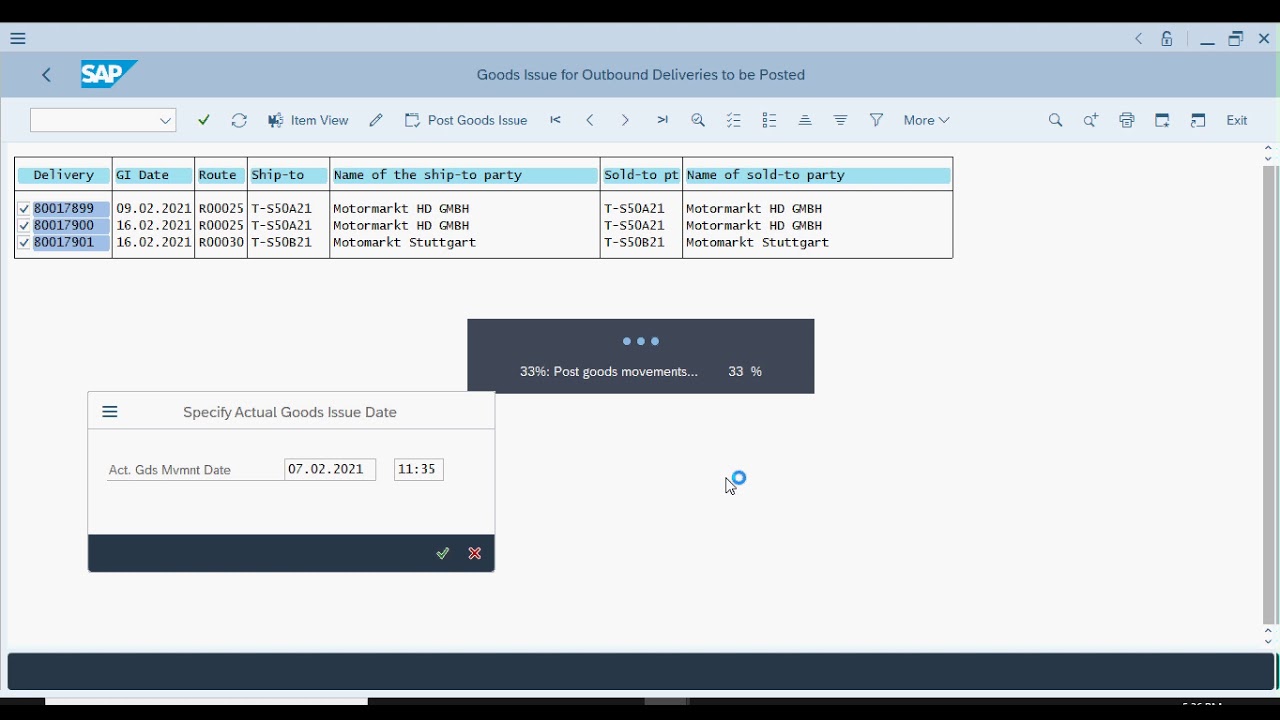1280x720 pixels.
Task: Click the search-next icon
Action: point(1091,120)
